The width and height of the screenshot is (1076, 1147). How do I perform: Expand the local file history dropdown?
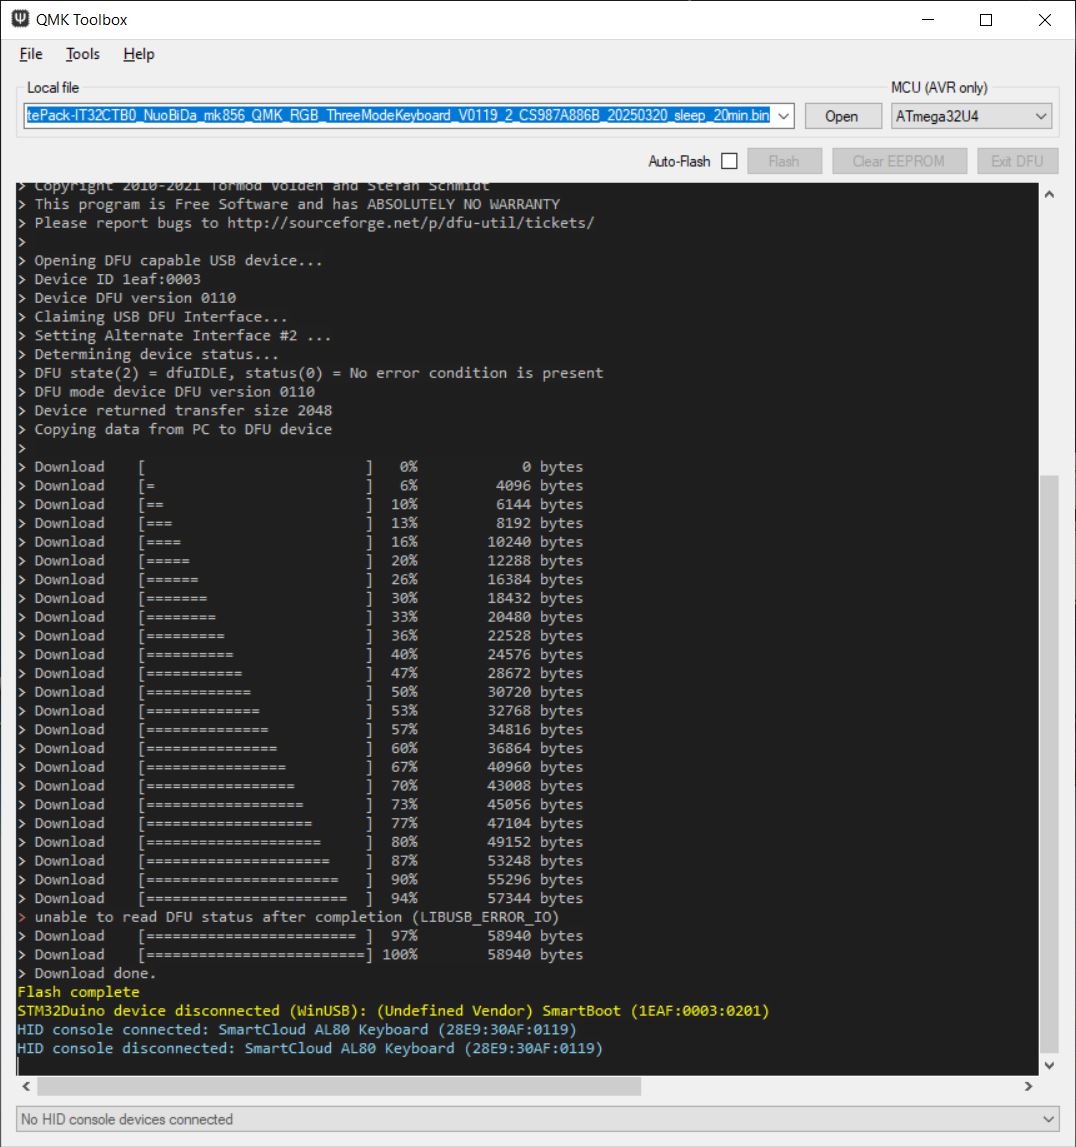click(x=783, y=116)
